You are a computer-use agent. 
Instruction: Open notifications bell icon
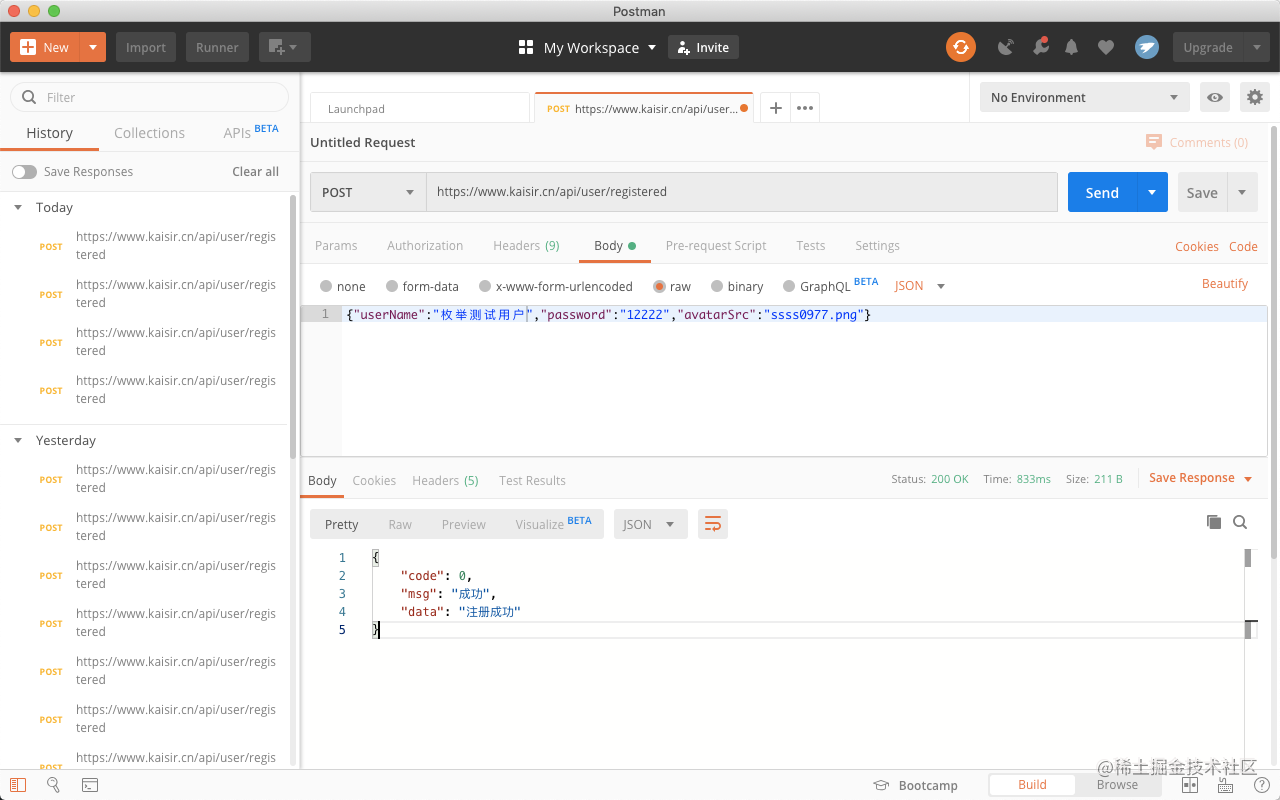[1072, 47]
